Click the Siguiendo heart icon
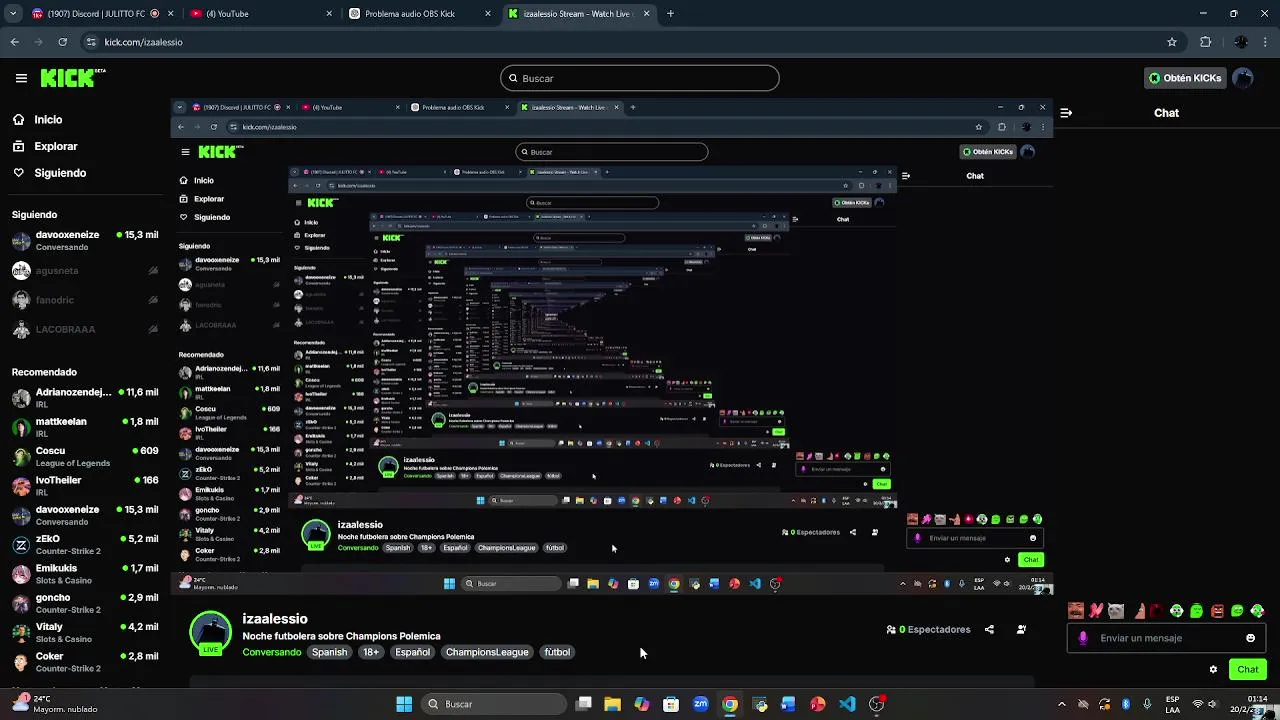This screenshot has height=720, width=1280. pos(18,173)
